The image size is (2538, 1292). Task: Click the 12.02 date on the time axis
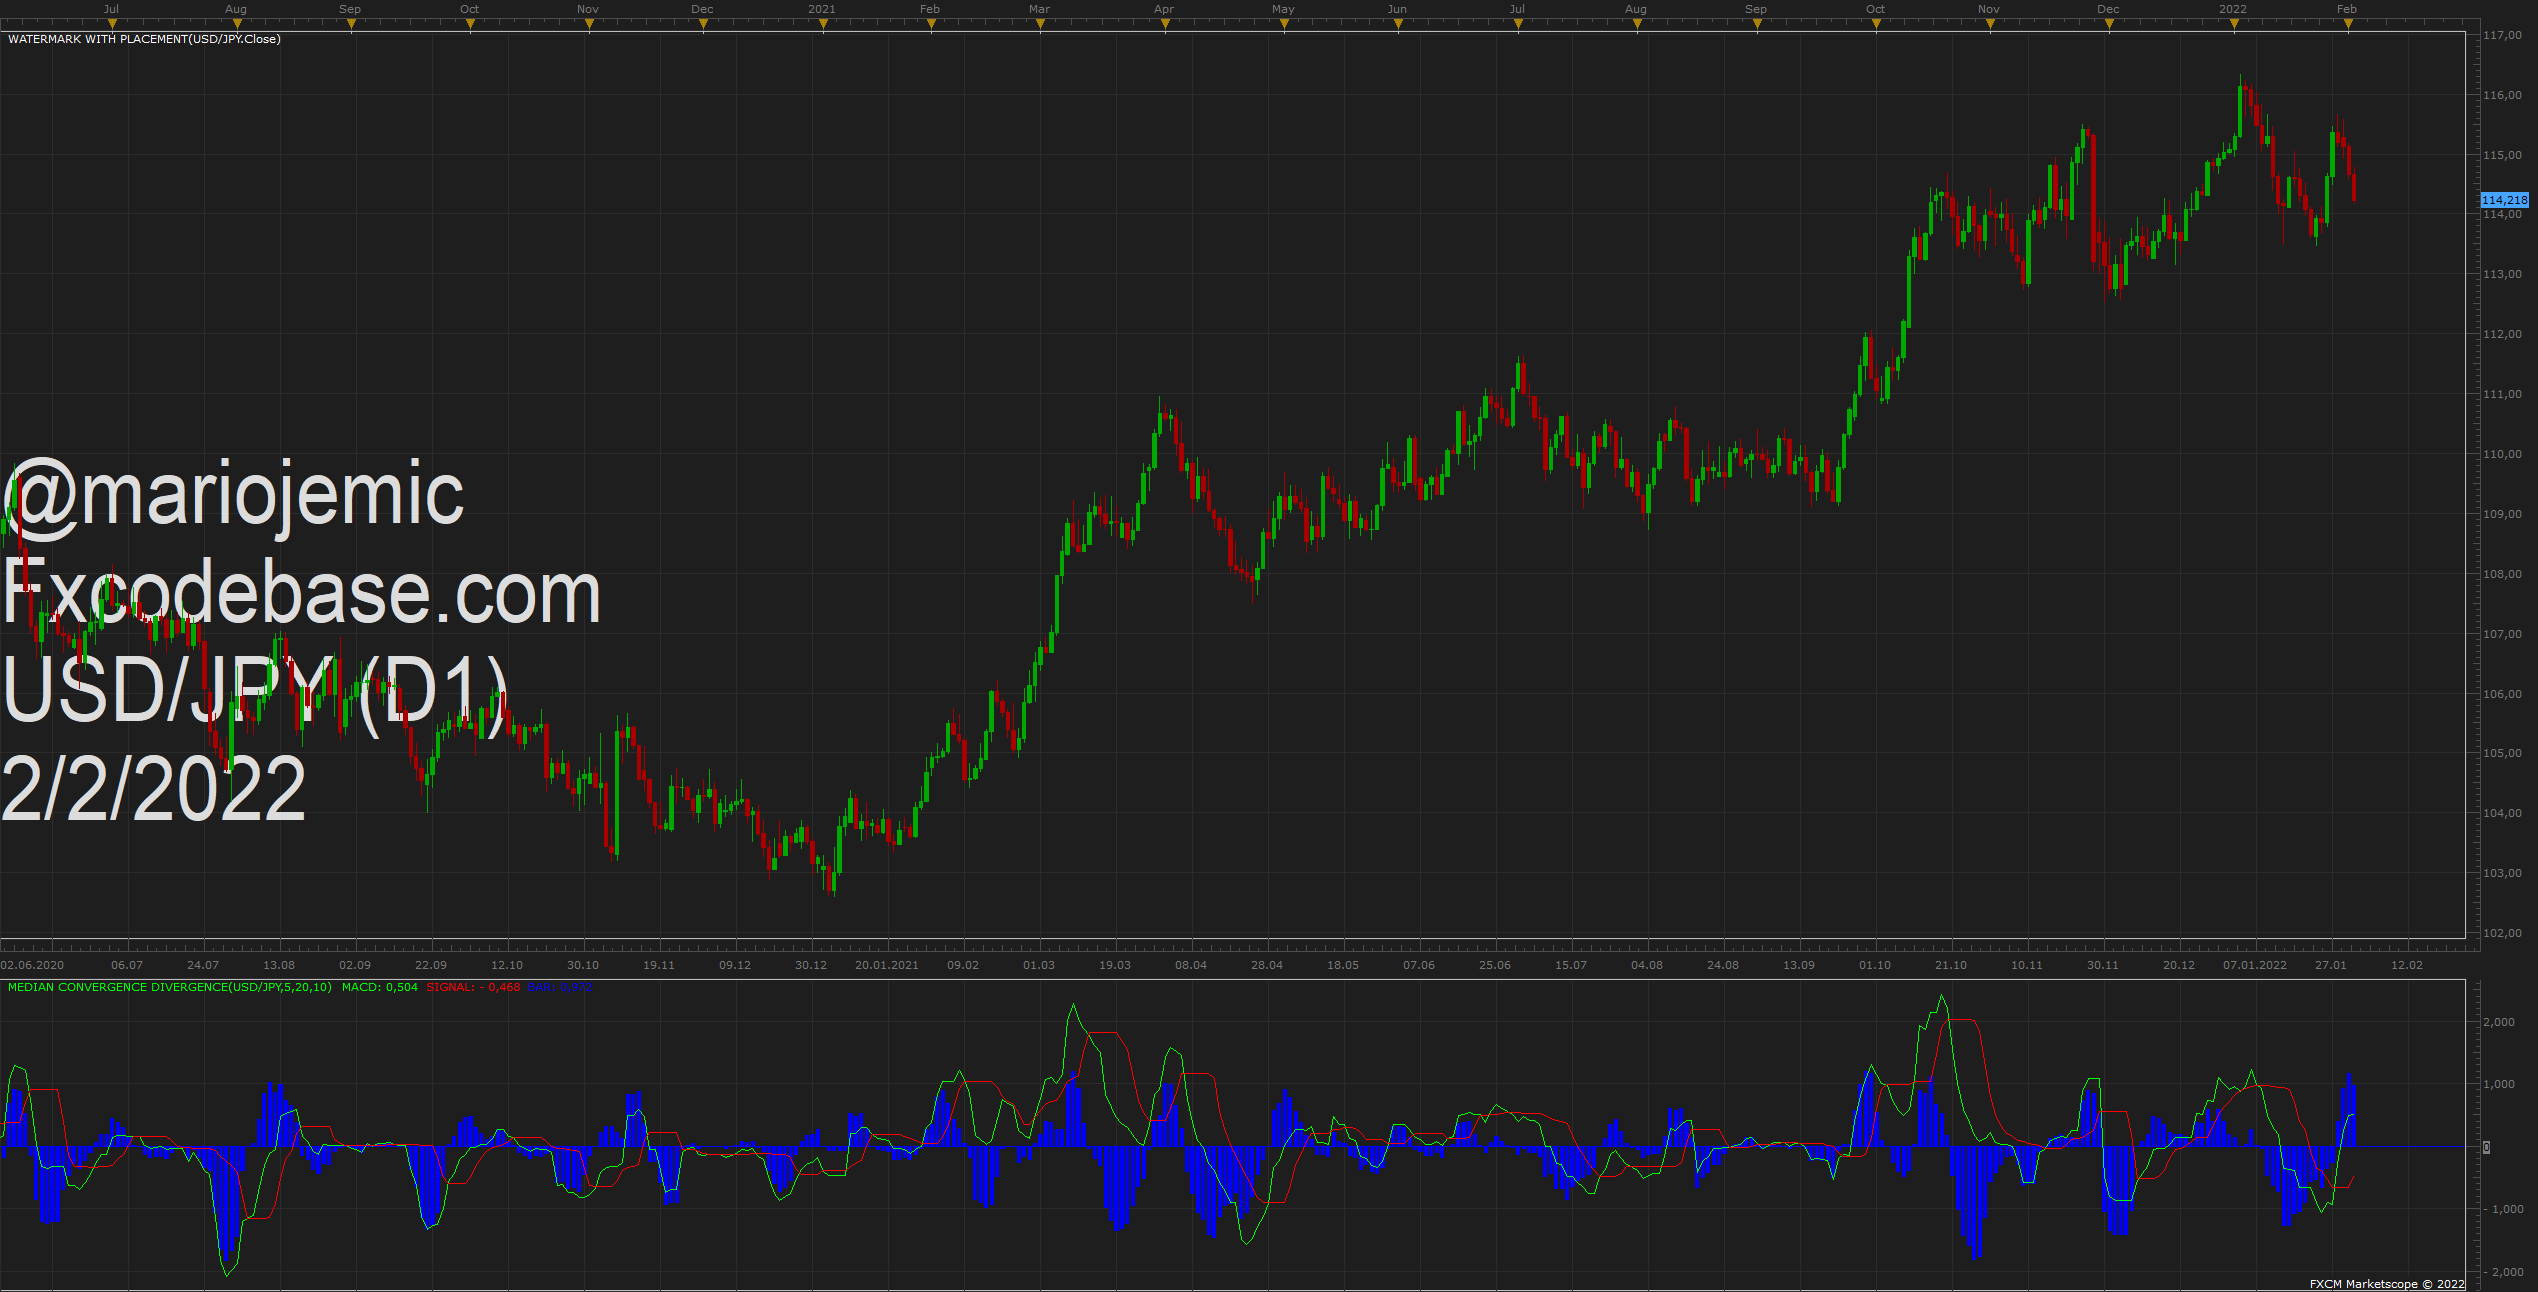[x=2407, y=965]
